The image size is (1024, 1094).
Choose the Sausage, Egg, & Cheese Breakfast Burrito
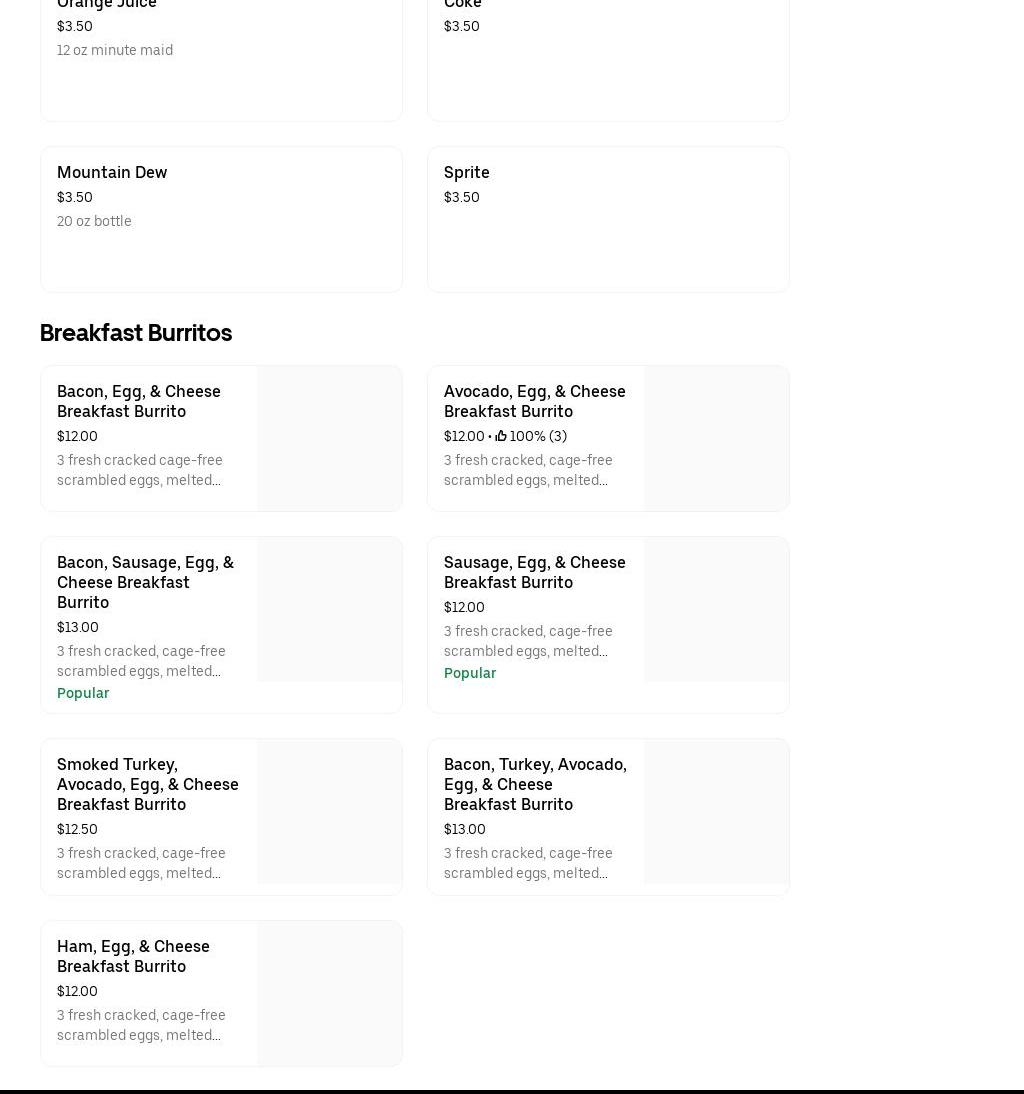[534, 572]
